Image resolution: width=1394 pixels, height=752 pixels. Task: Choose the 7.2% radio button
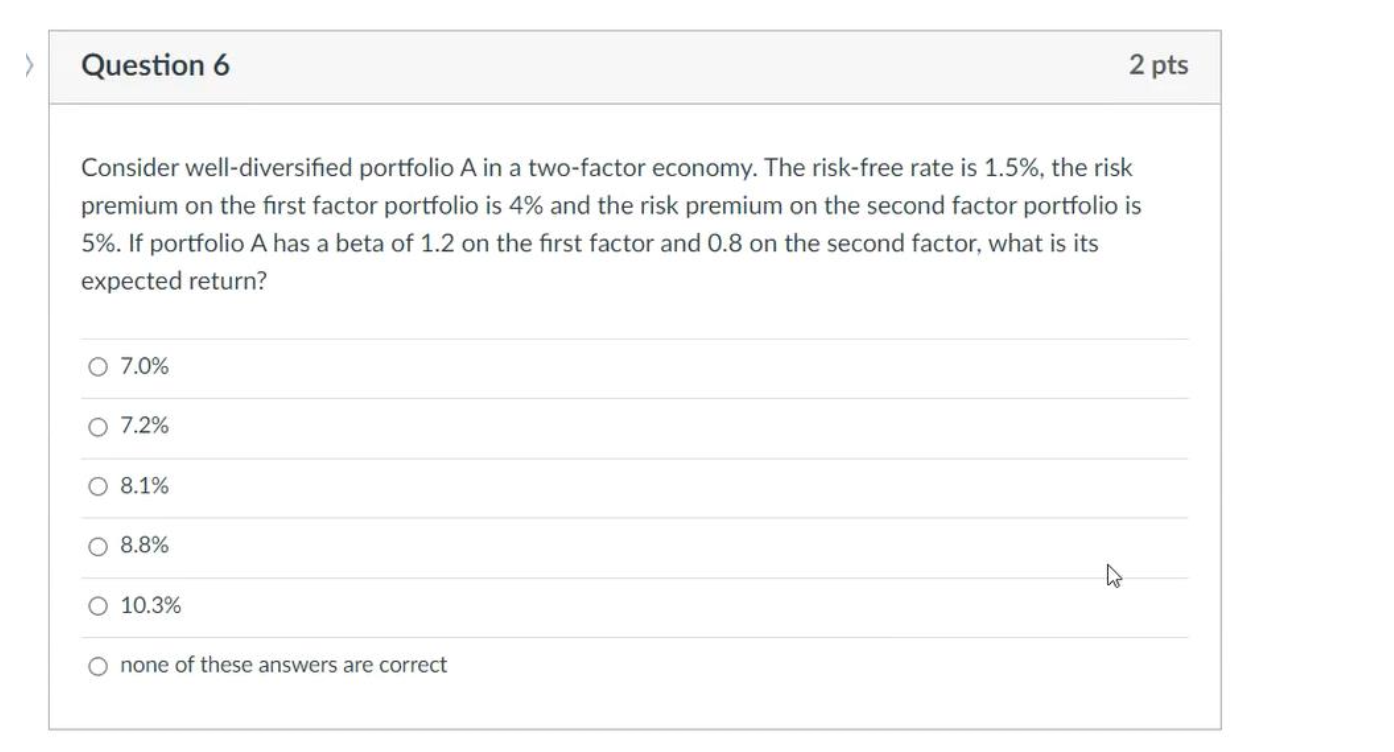(97, 427)
